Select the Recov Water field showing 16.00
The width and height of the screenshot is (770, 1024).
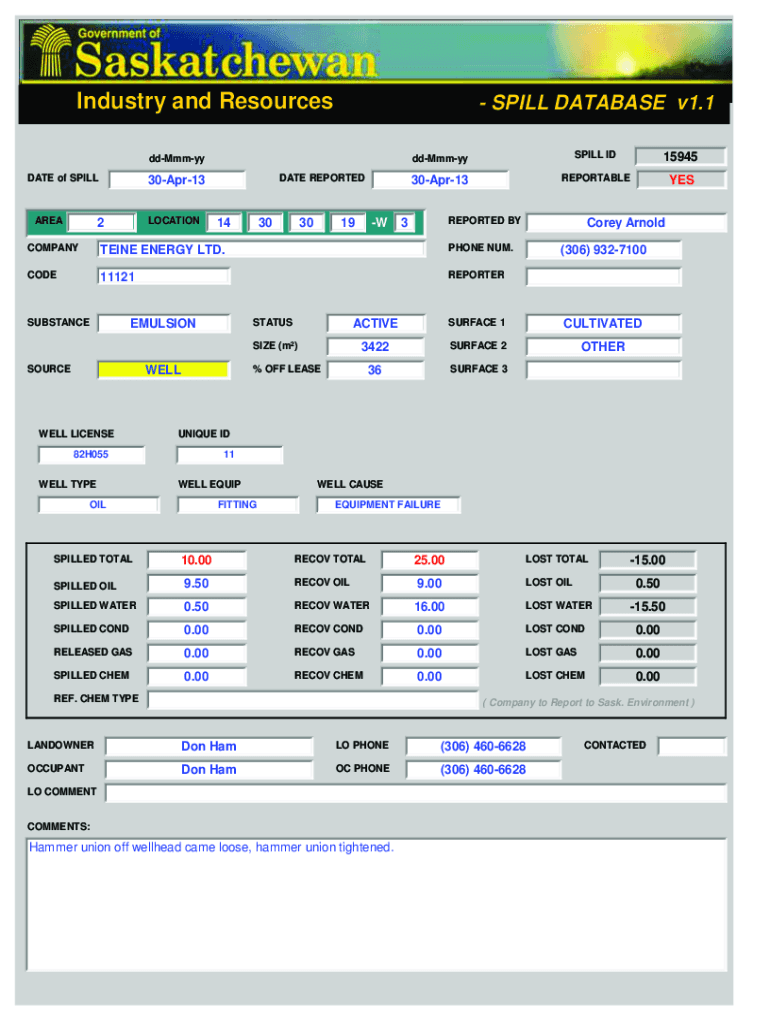coord(429,607)
